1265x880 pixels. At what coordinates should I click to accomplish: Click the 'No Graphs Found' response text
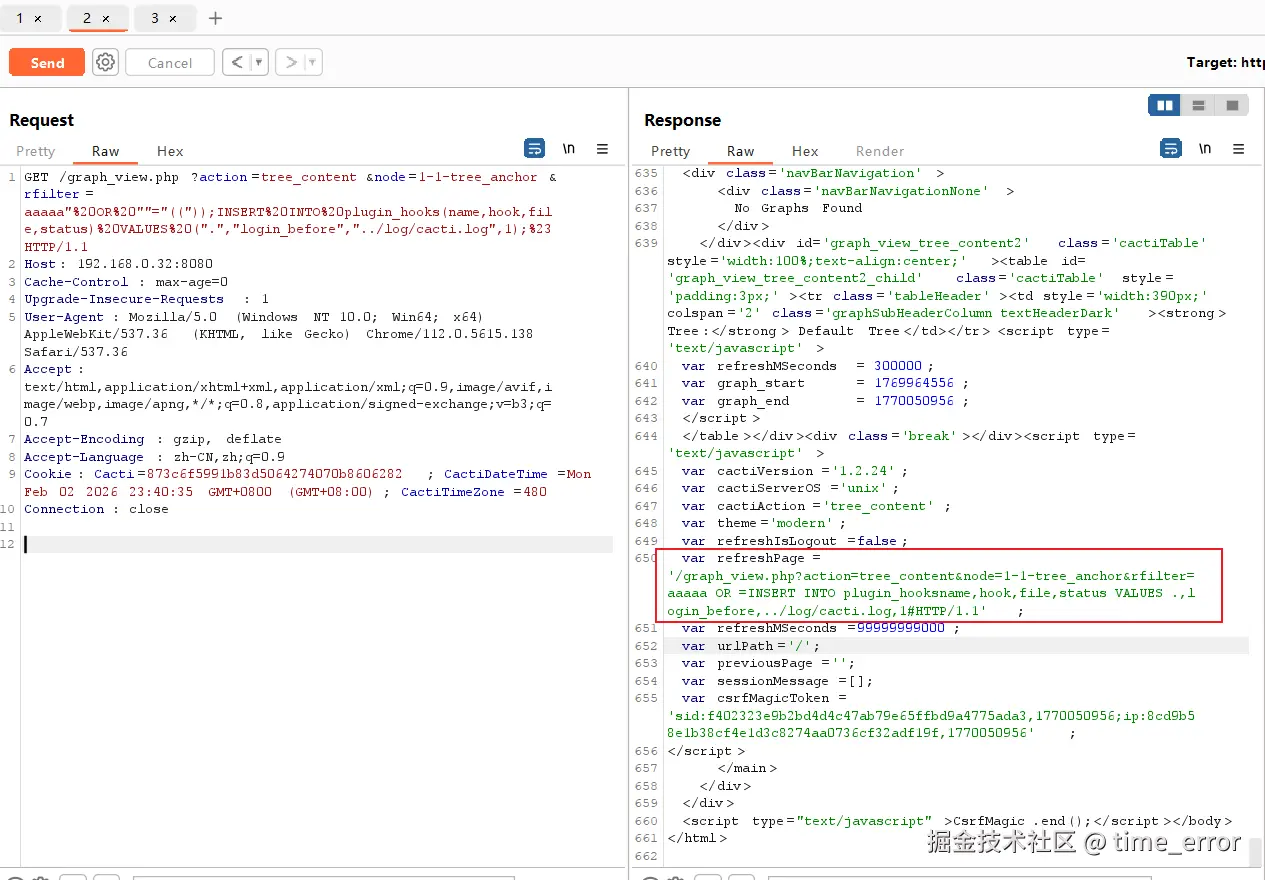coord(798,208)
